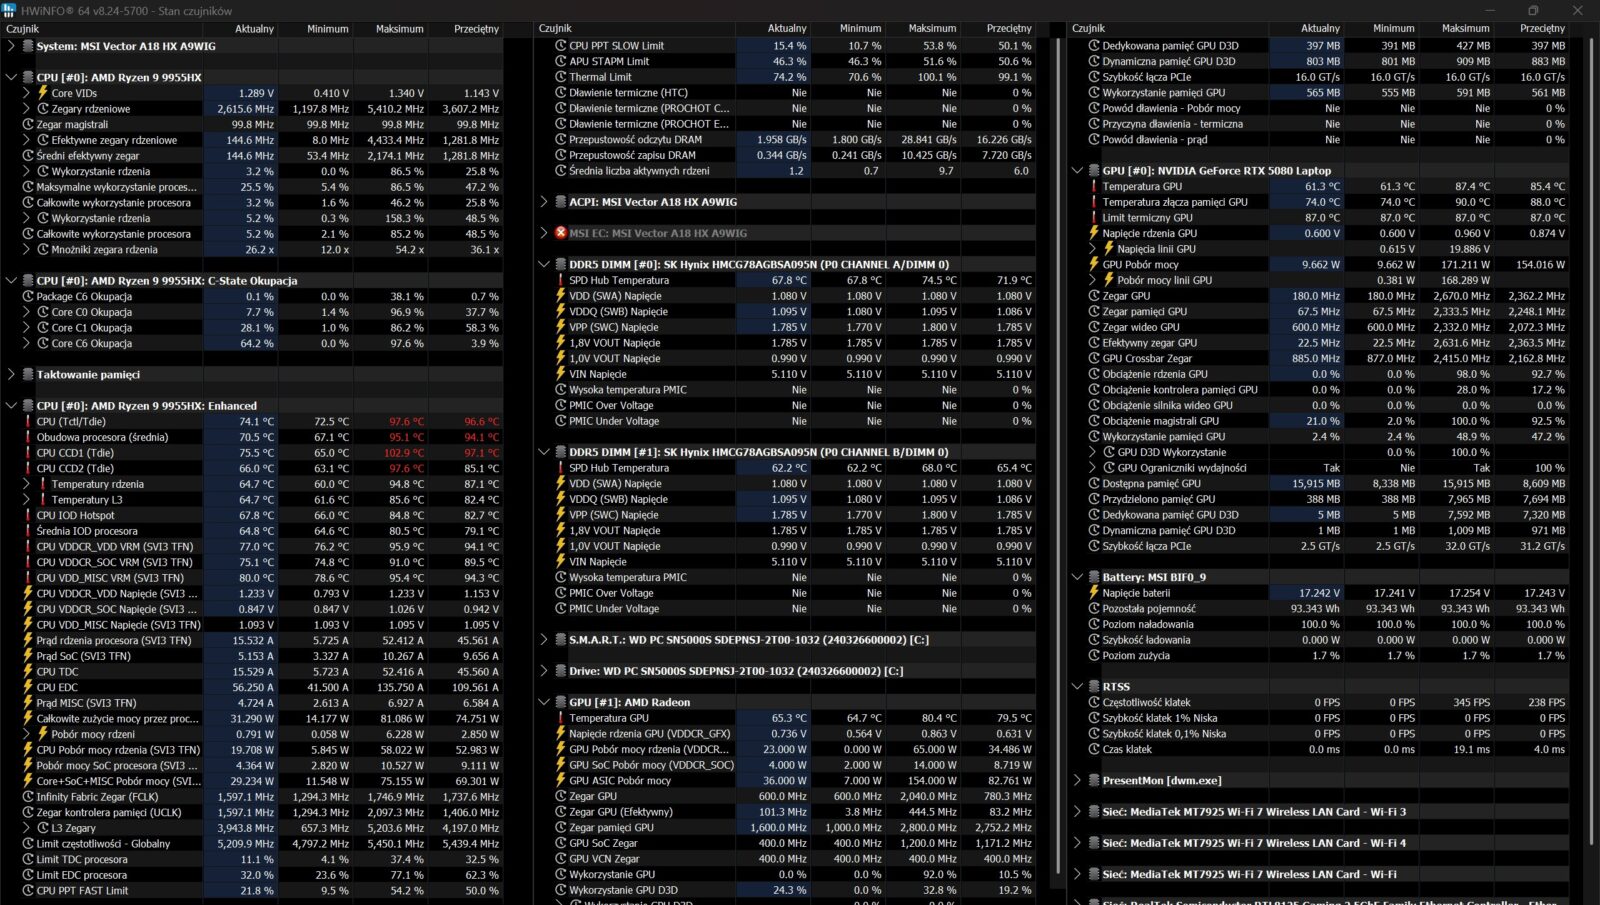Click the first Czujnik column header
1600x905 pixels.
(x=23, y=29)
